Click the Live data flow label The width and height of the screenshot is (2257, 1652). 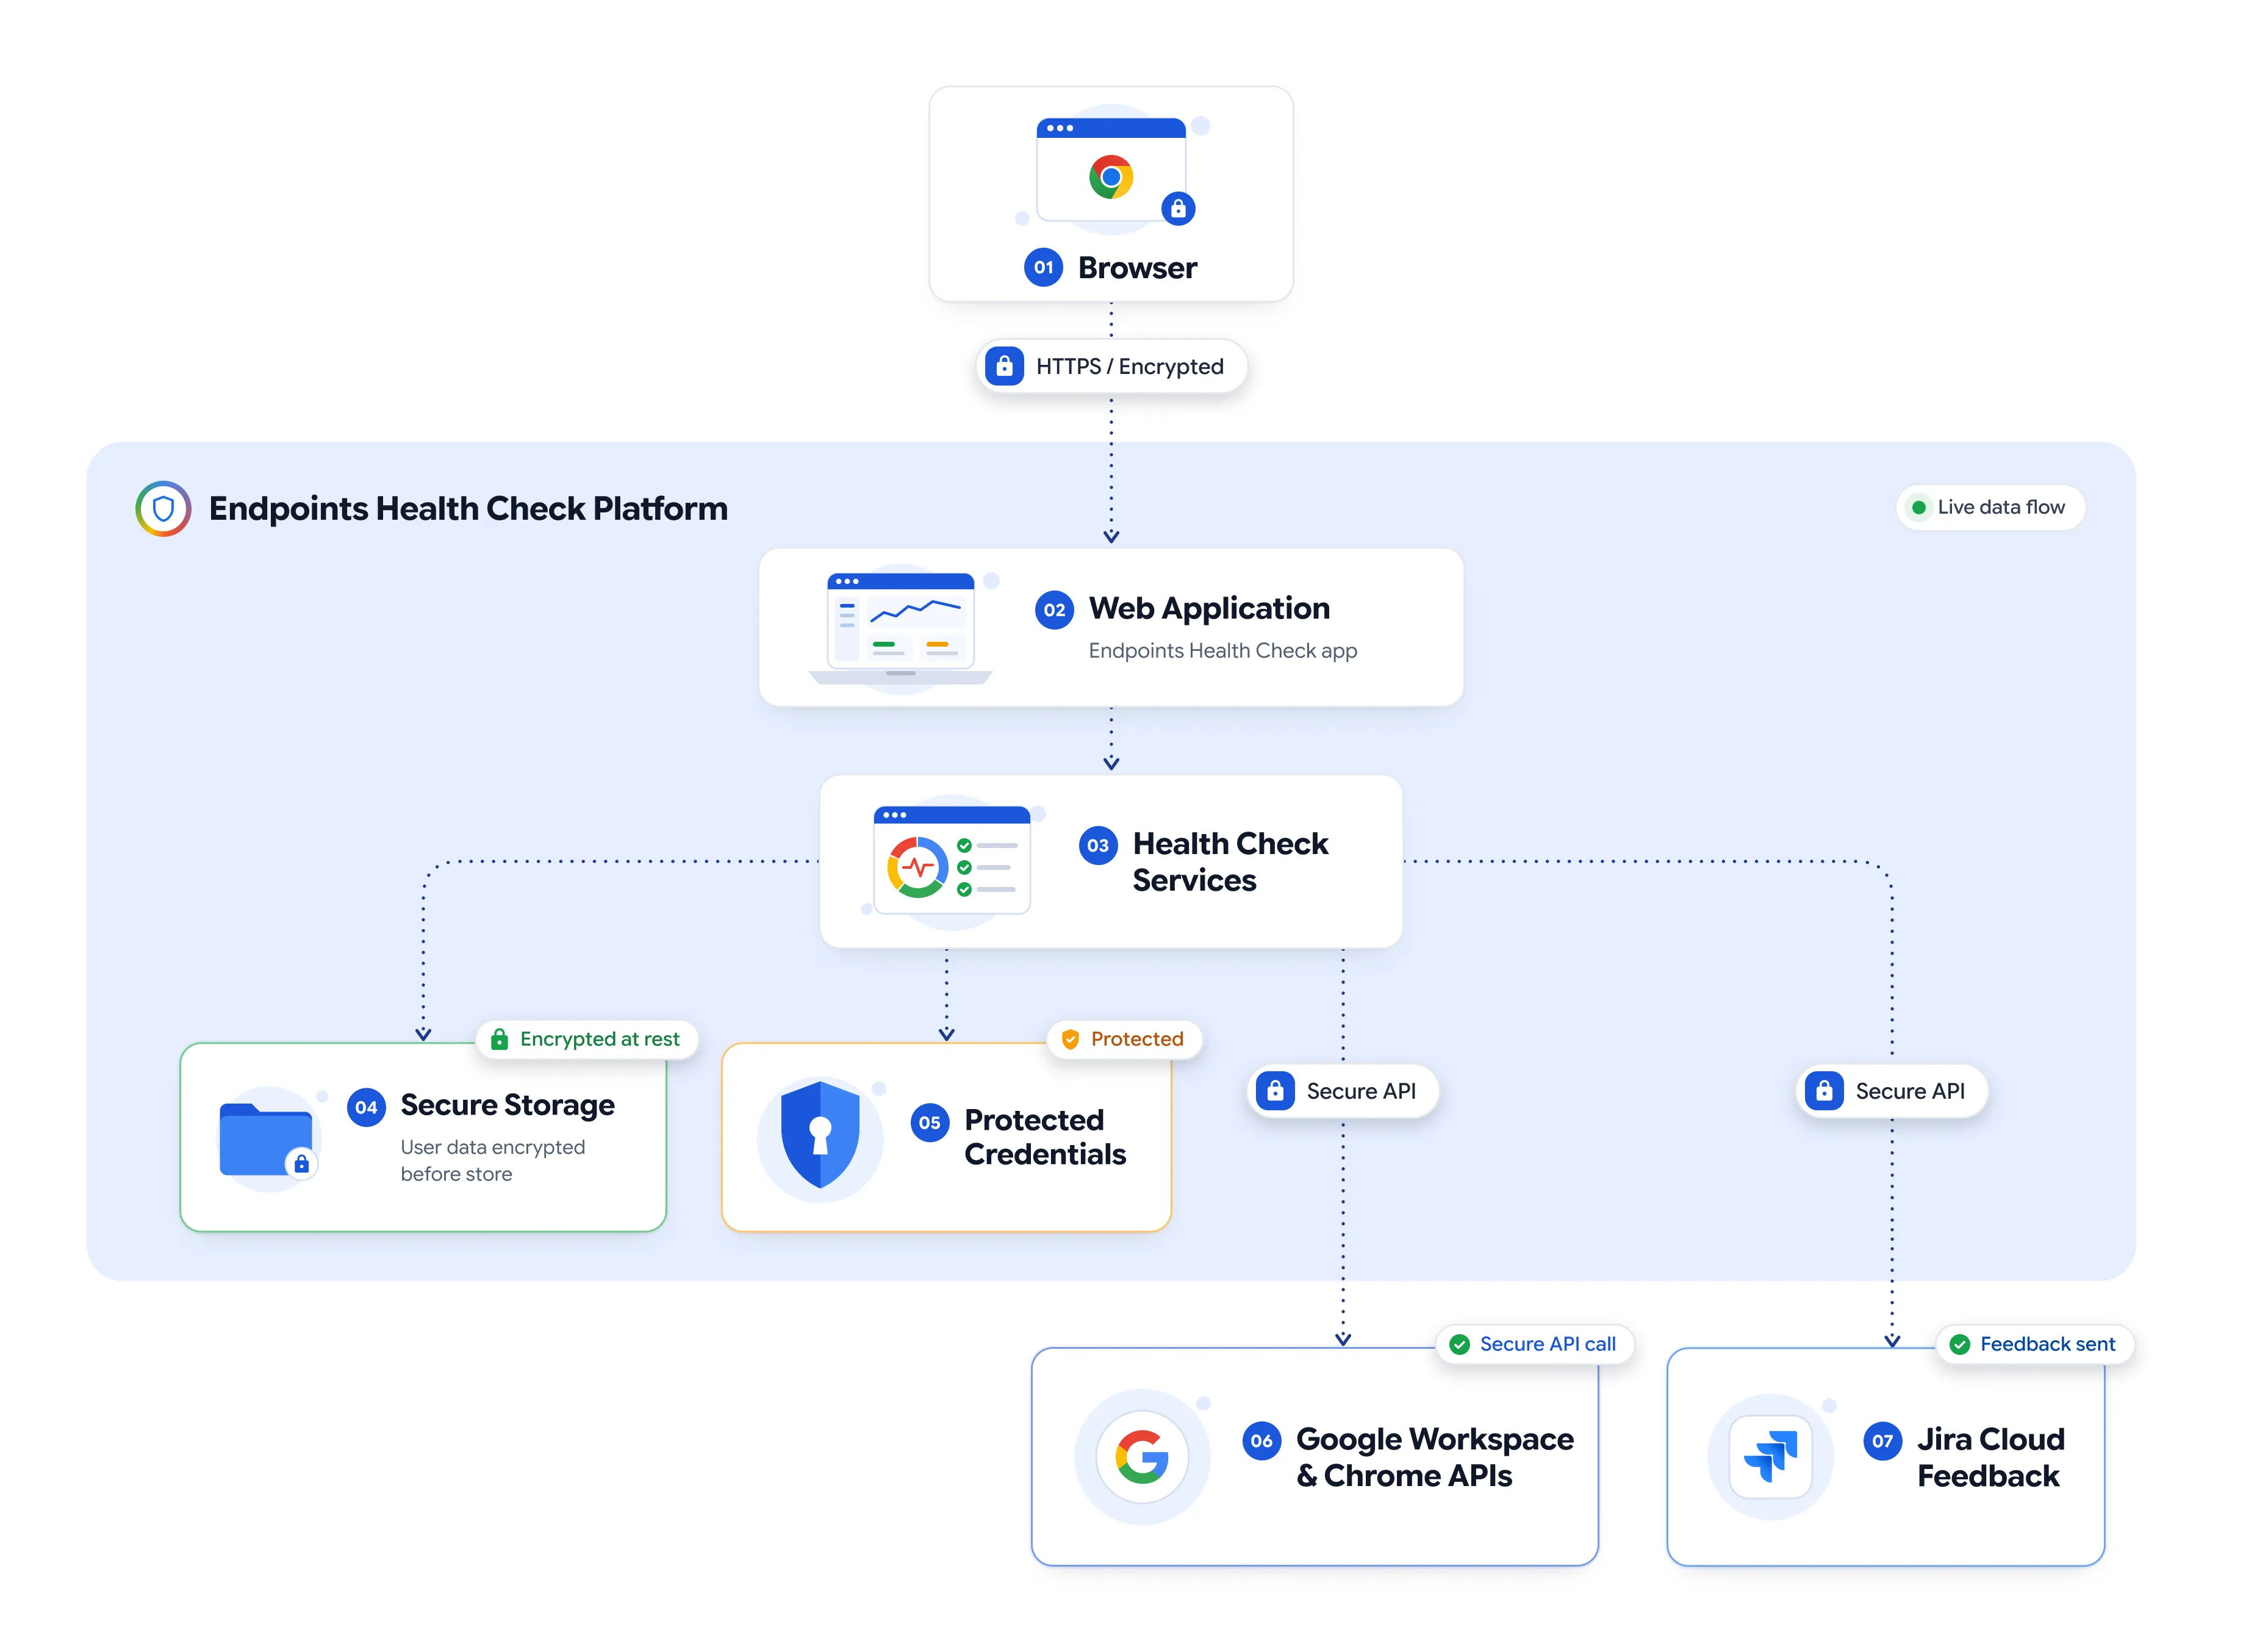[x=2000, y=507]
